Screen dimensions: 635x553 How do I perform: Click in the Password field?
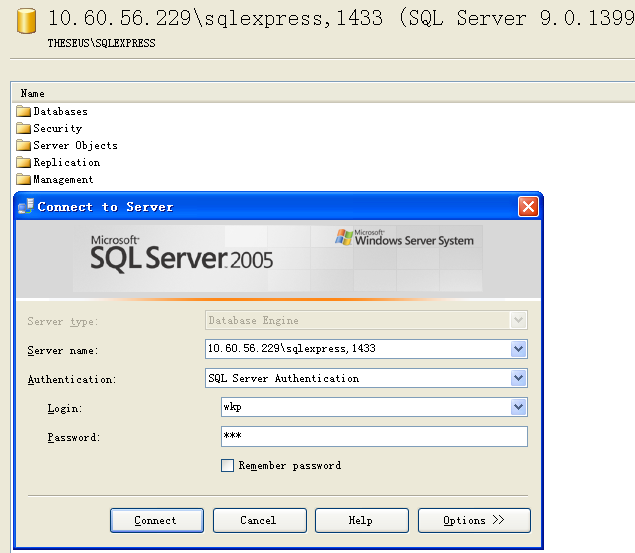tap(374, 436)
